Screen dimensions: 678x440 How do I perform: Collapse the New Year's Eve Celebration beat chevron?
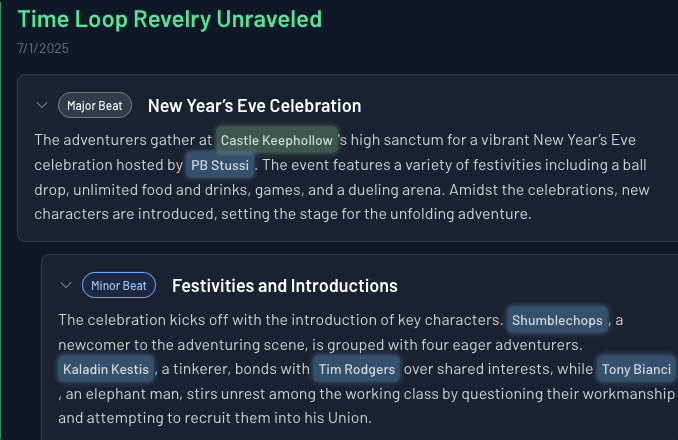pyautogui.click(x=42, y=105)
